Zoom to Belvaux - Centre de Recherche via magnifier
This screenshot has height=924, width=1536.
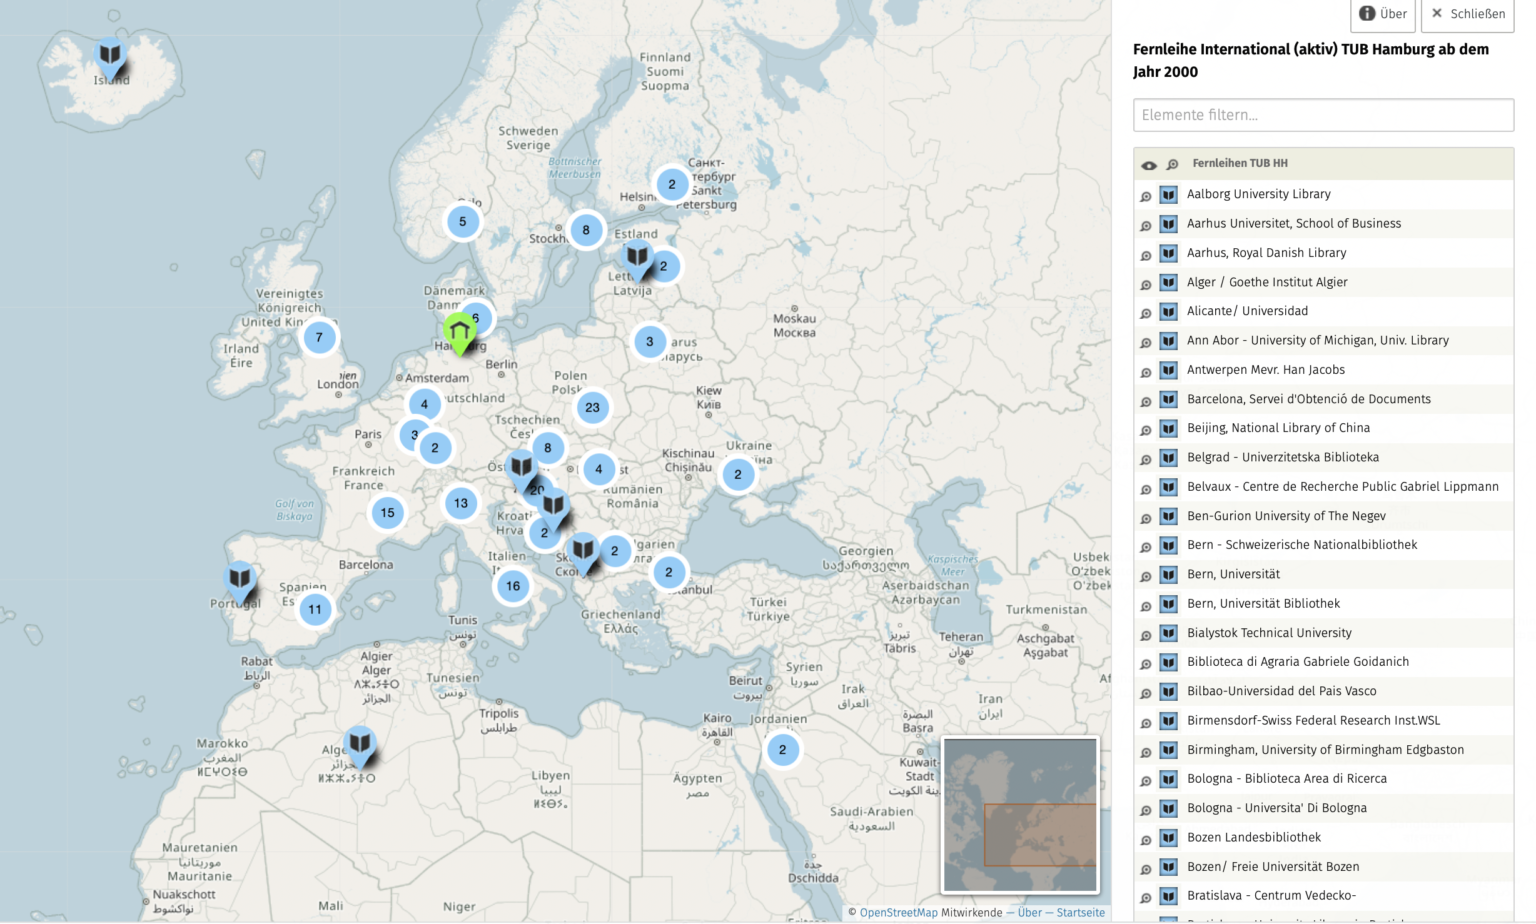tap(1146, 489)
